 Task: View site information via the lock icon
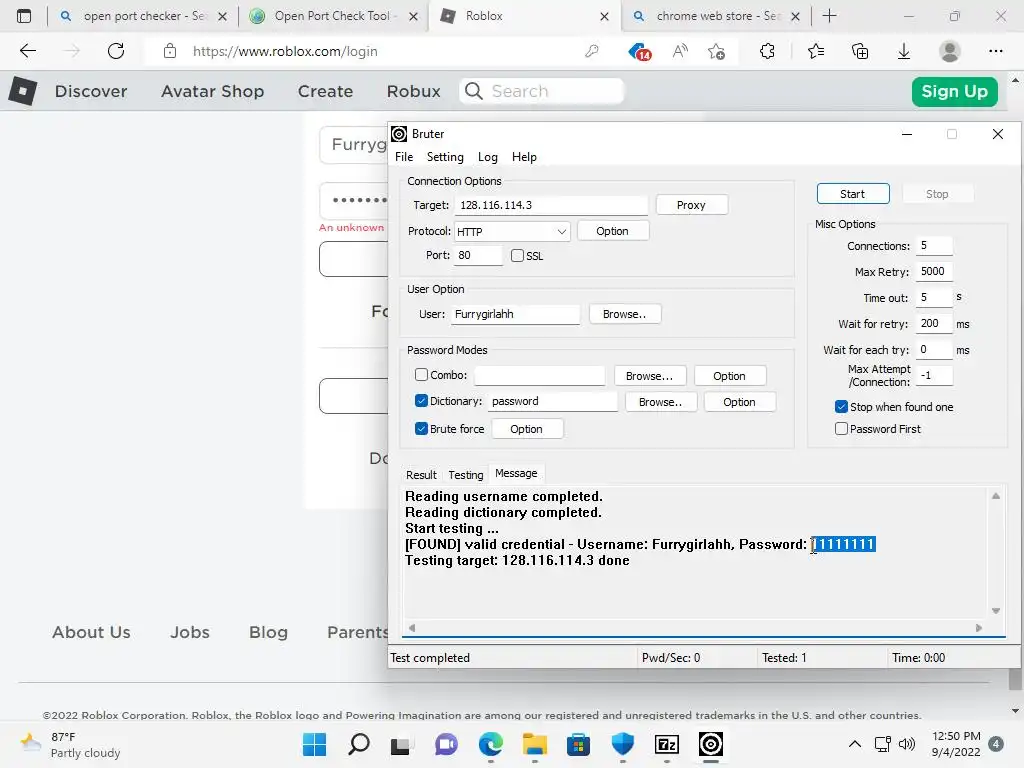[x=170, y=51]
